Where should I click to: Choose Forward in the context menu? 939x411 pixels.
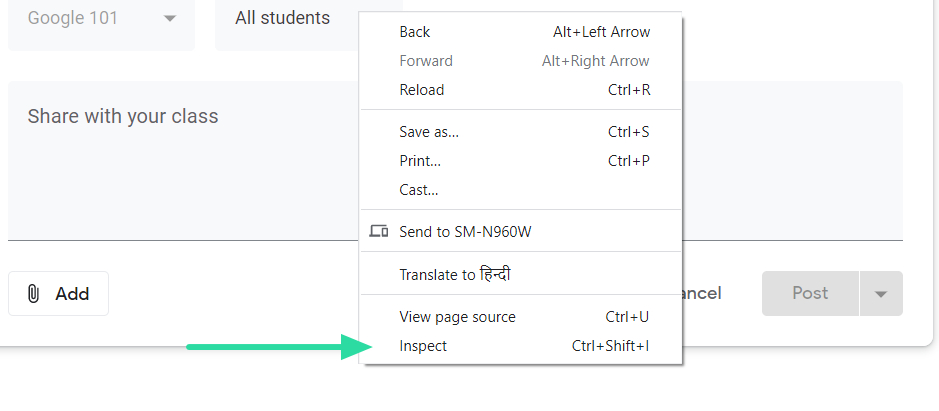[x=426, y=61]
